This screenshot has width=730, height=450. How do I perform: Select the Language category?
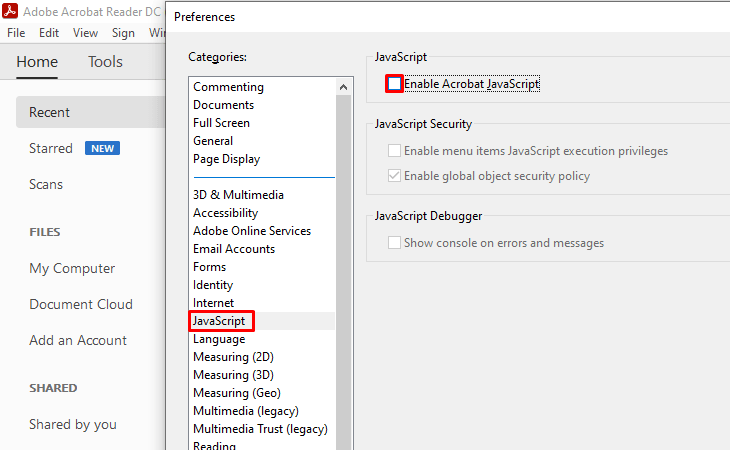pyautogui.click(x=219, y=339)
